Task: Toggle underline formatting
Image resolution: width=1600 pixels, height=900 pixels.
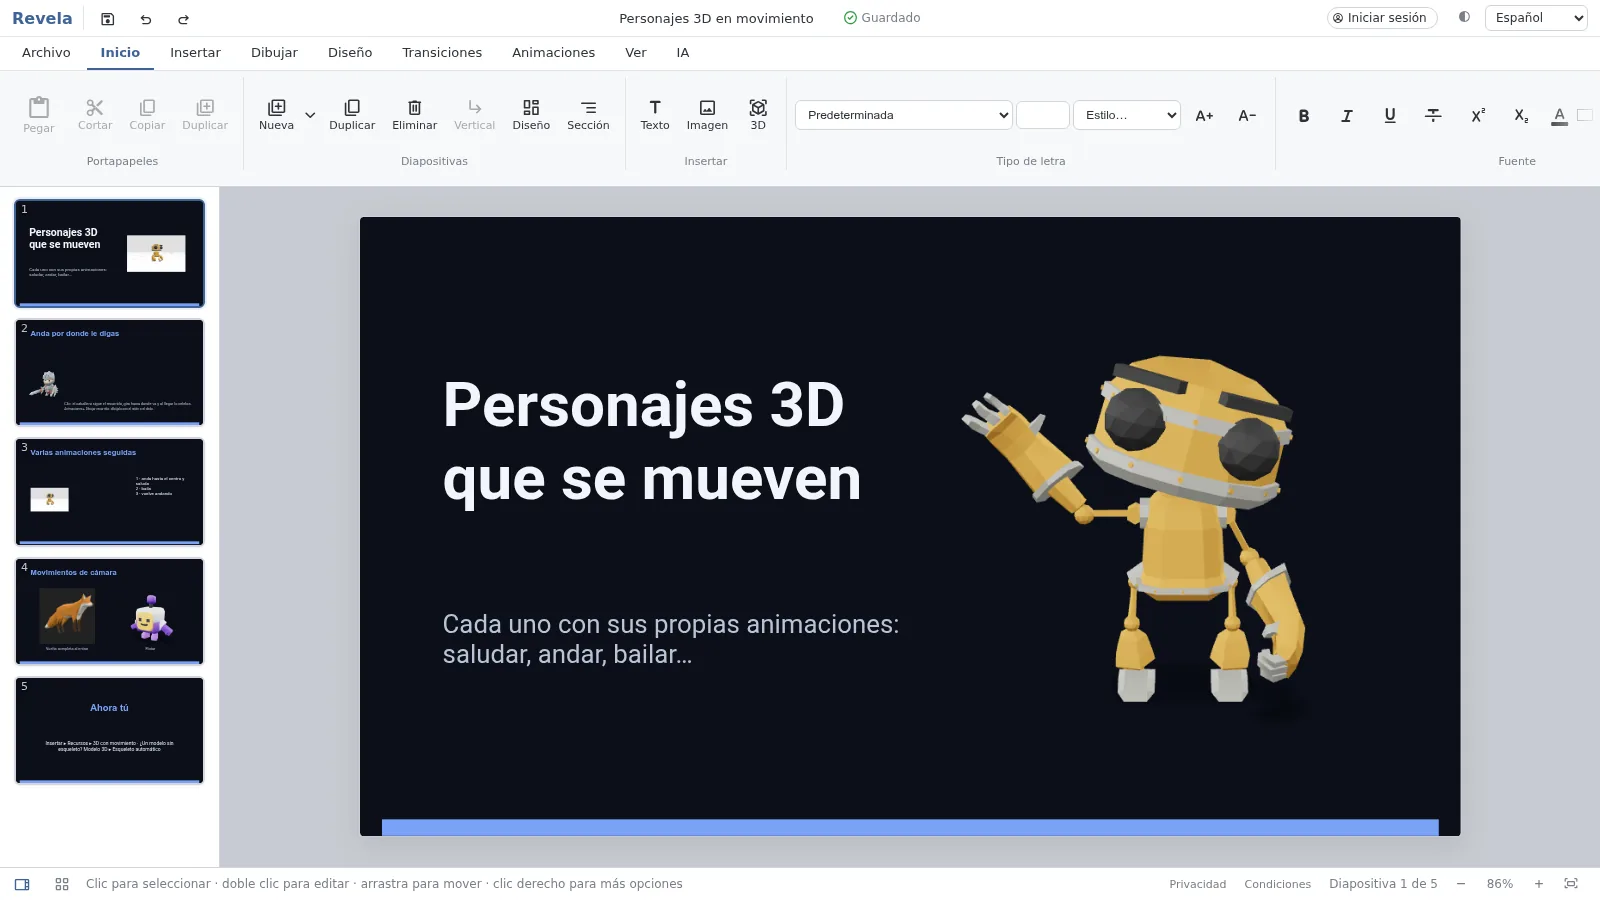Action: tap(1390, 116)
